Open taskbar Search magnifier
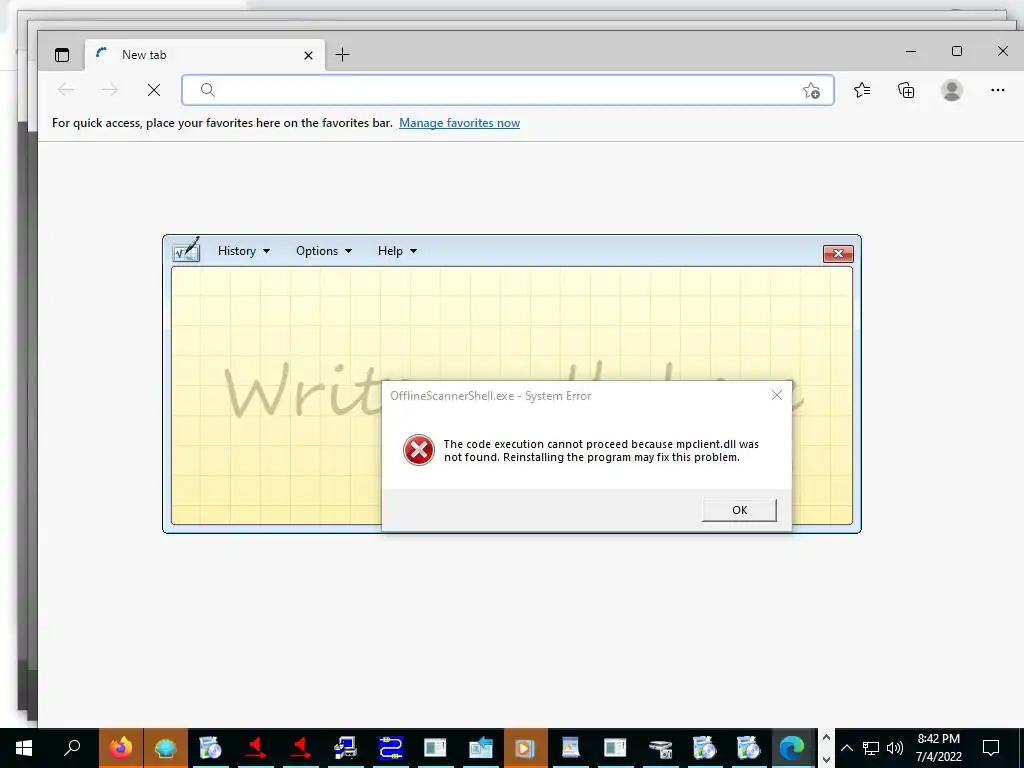This screenshot has width=1024, height=768. [72, 748]
